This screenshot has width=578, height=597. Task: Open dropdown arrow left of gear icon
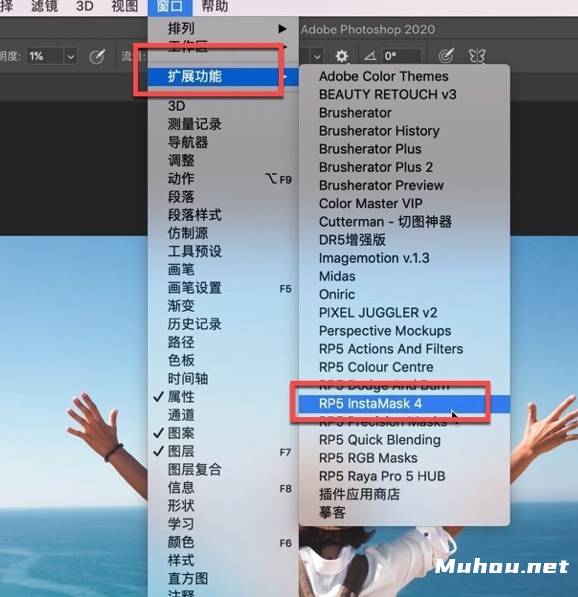pos(317,57)
